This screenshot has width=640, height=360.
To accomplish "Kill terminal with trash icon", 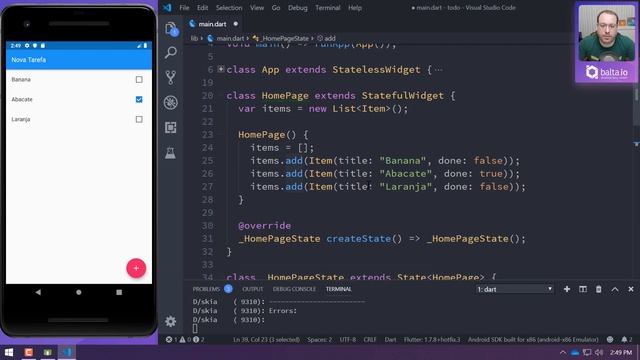I will [x=599, y=289].
